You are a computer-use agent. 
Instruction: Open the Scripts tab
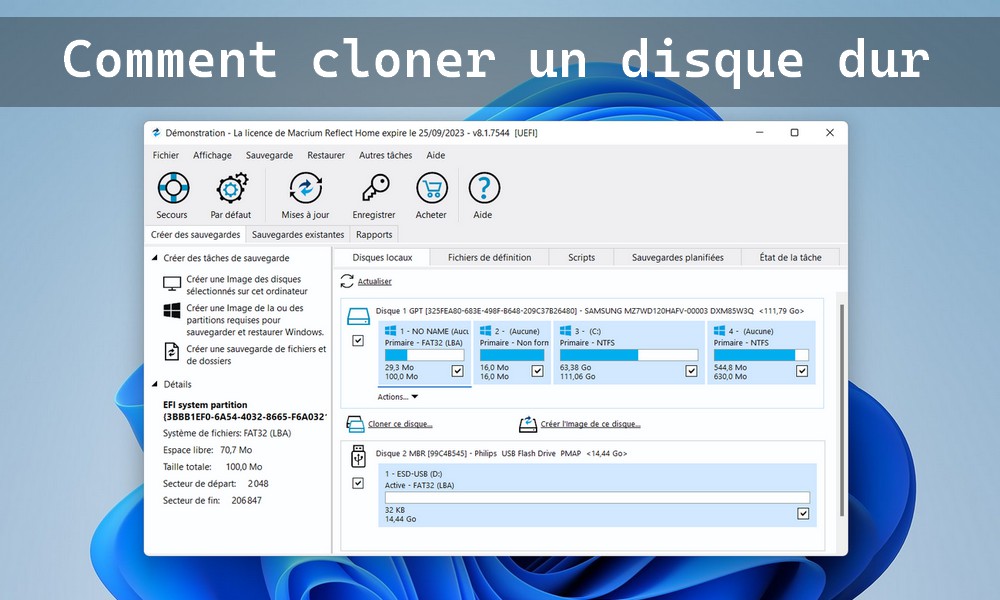(x=582, y=258)
